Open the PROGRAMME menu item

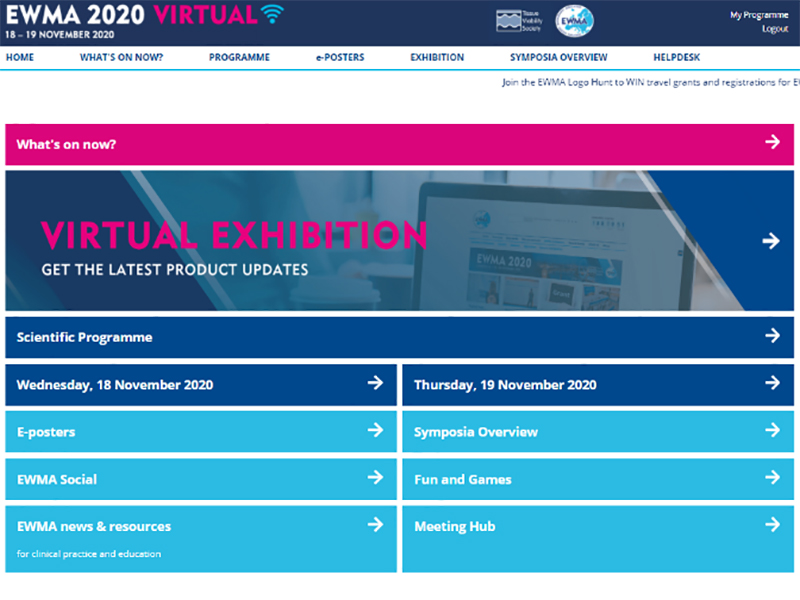[239, 58]
